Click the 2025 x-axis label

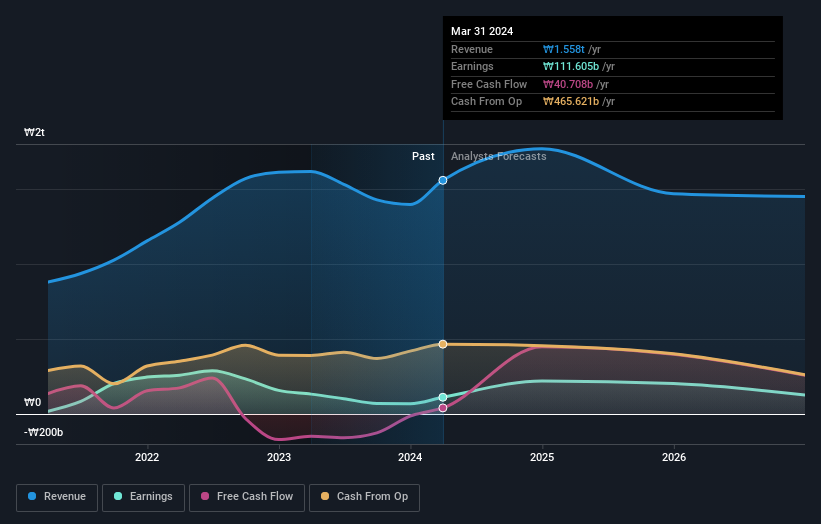click(542, 457)
